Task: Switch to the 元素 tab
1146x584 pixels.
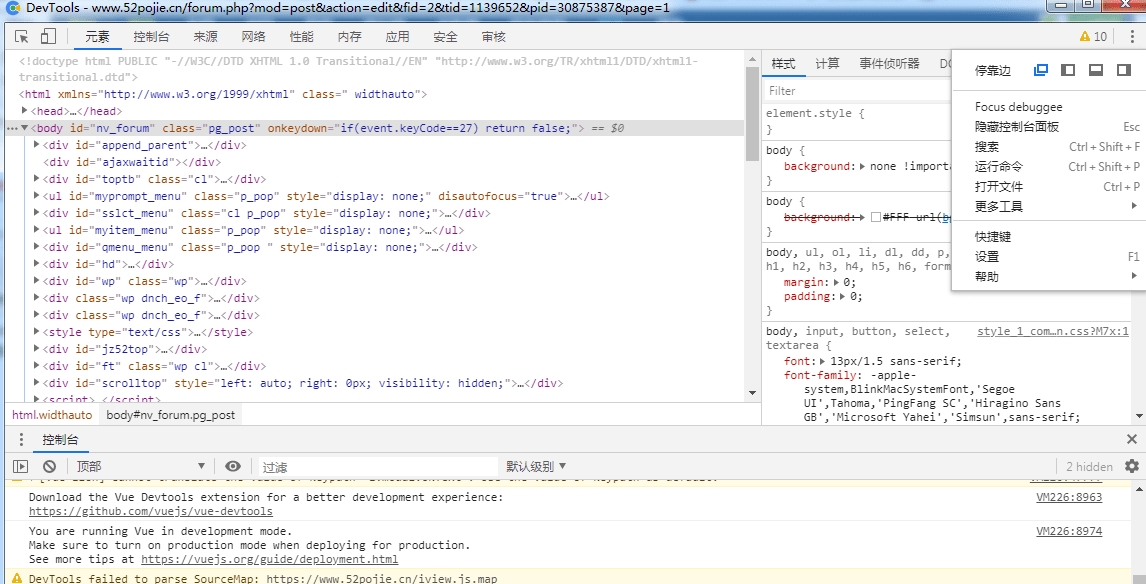Action: pyautogui.click(x=97, y=37)
